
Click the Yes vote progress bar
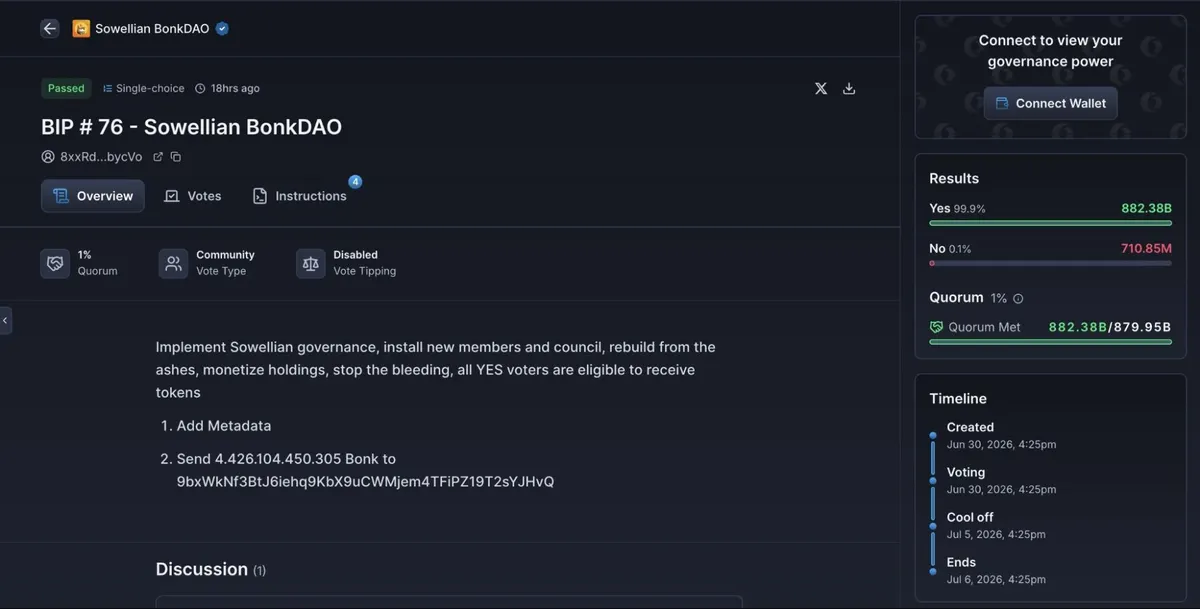(1050, 223)
